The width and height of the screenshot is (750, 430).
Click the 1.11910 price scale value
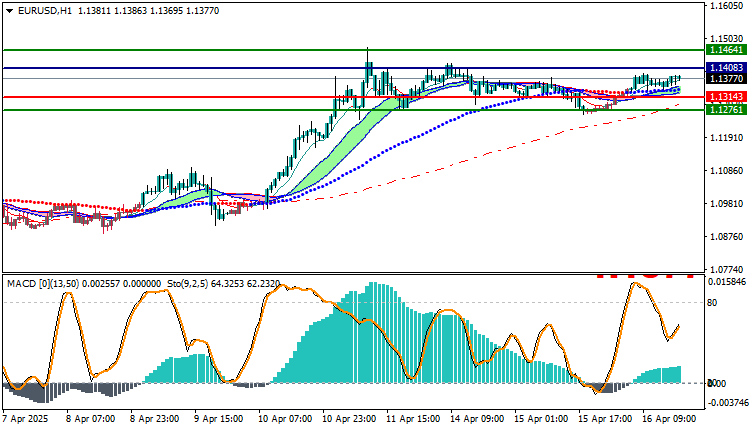pos(727,138)
